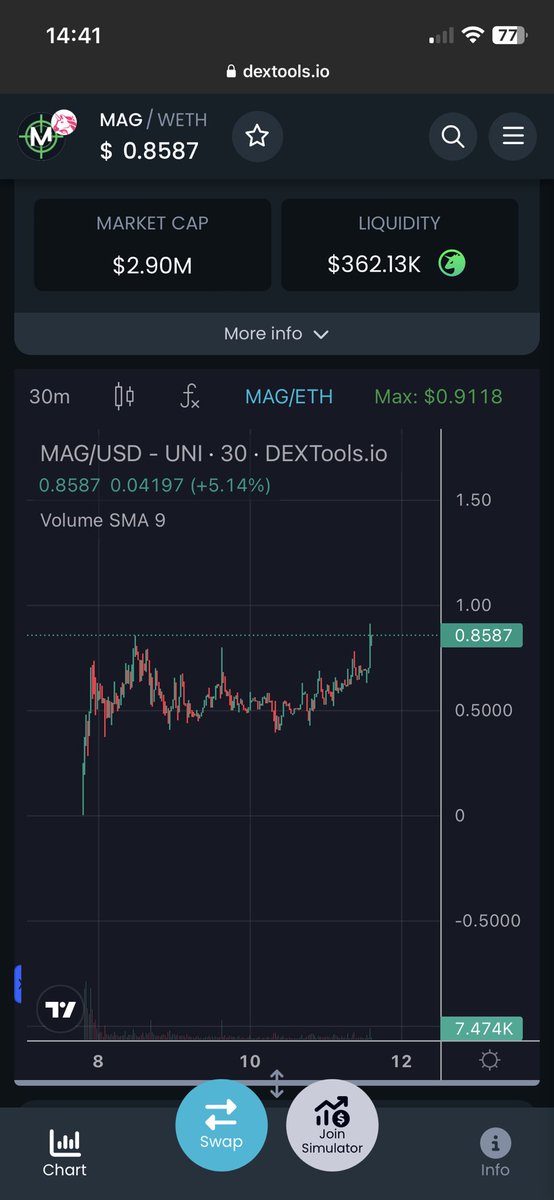
Task: Open the fx indicators menu
Action: click(190, 396)
